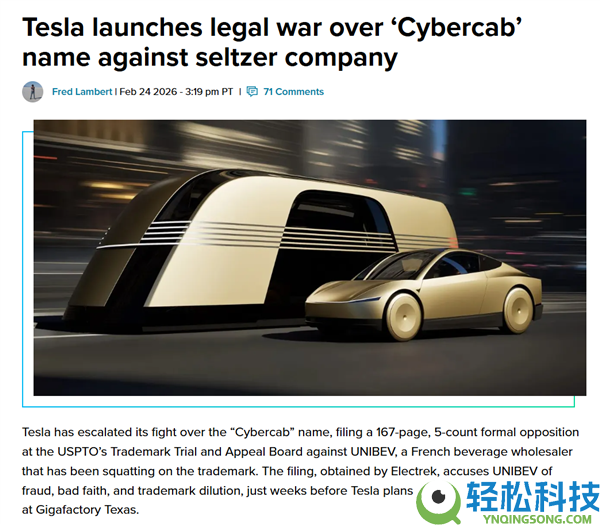Click the 3:19 pm PT timestamp
The width and height of the screenshot is (600, 525).
[209, 92]
